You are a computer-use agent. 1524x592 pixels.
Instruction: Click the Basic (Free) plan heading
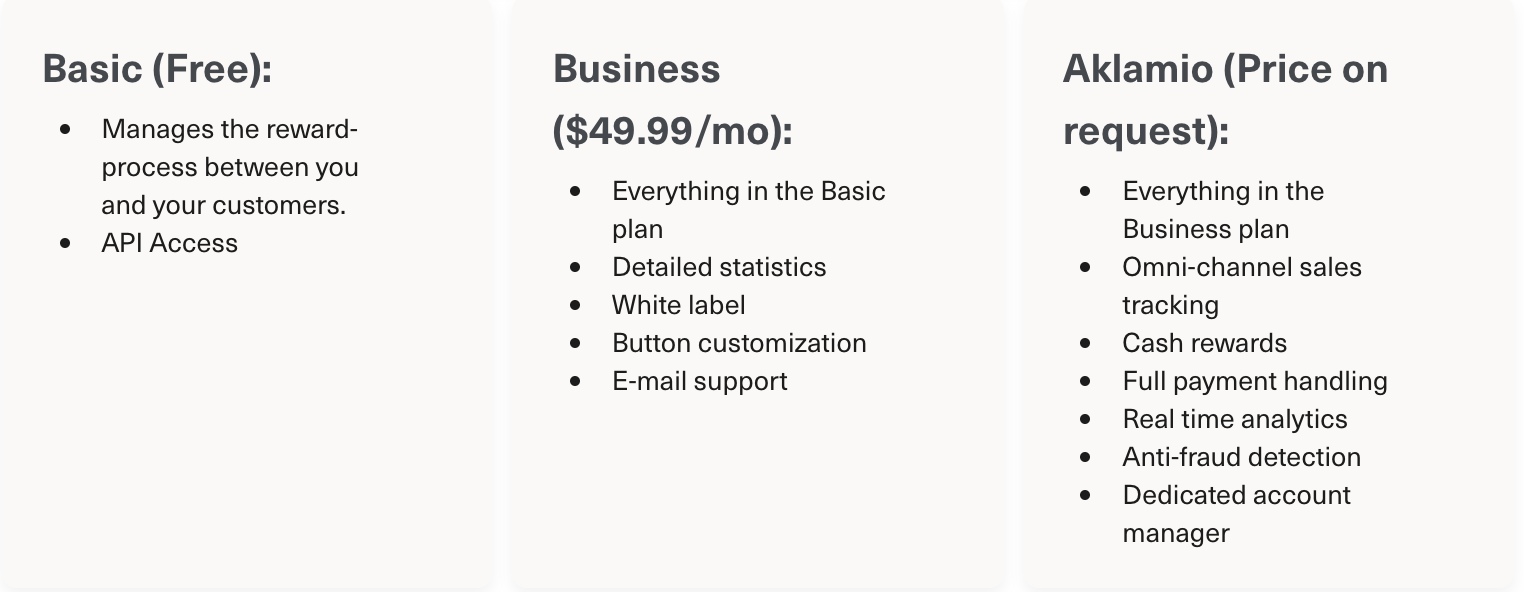tap(157, 70)
